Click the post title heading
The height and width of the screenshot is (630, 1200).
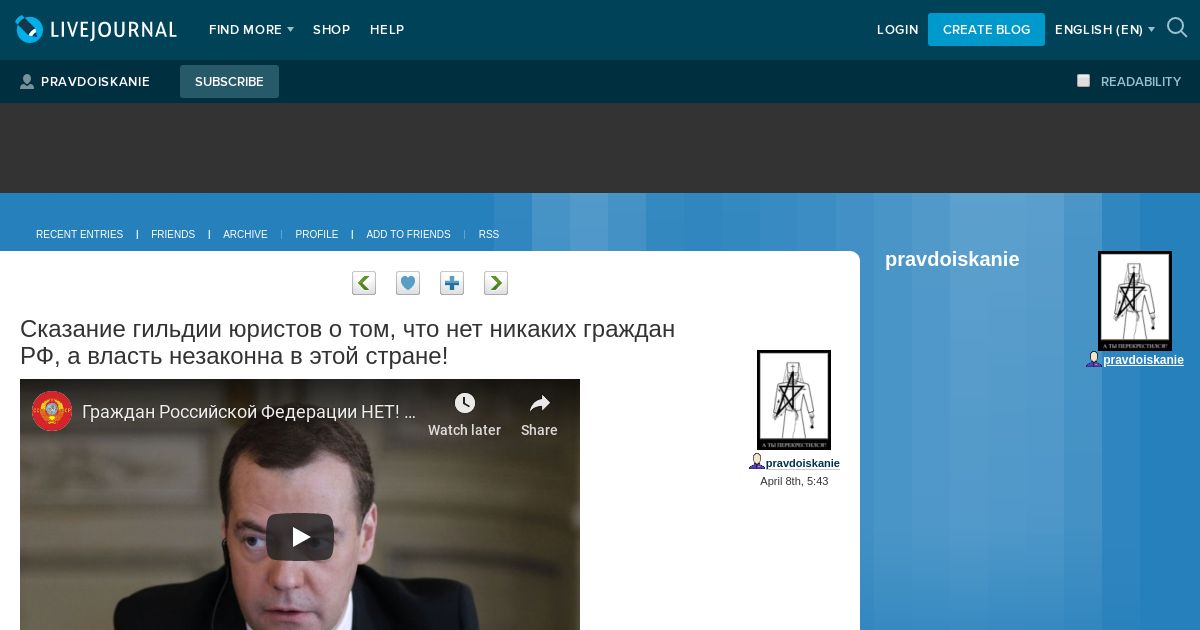pyautogui.click(x=347, y=342)
